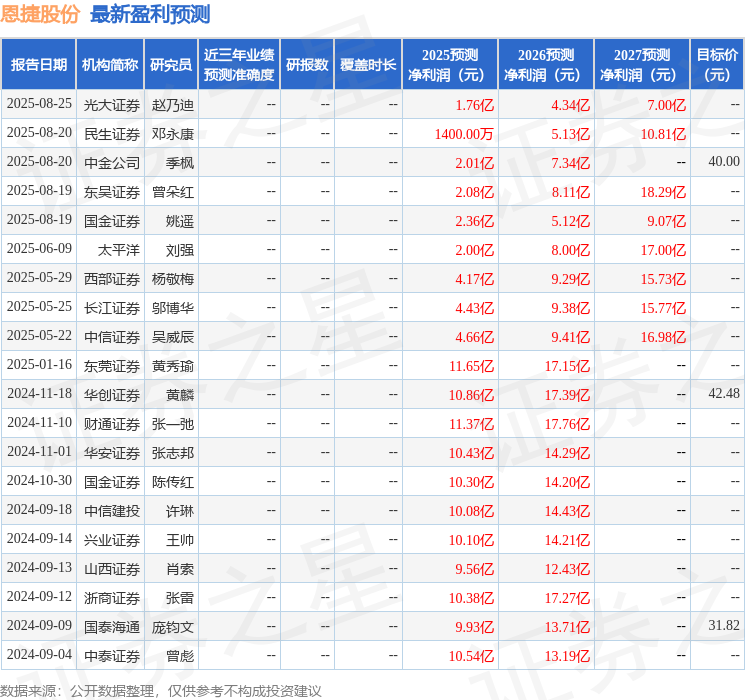This screenshot has height=700, width=745.
Task: Select the 机构简称 column header
Action: pyautogui.click(x=110, y=65)
